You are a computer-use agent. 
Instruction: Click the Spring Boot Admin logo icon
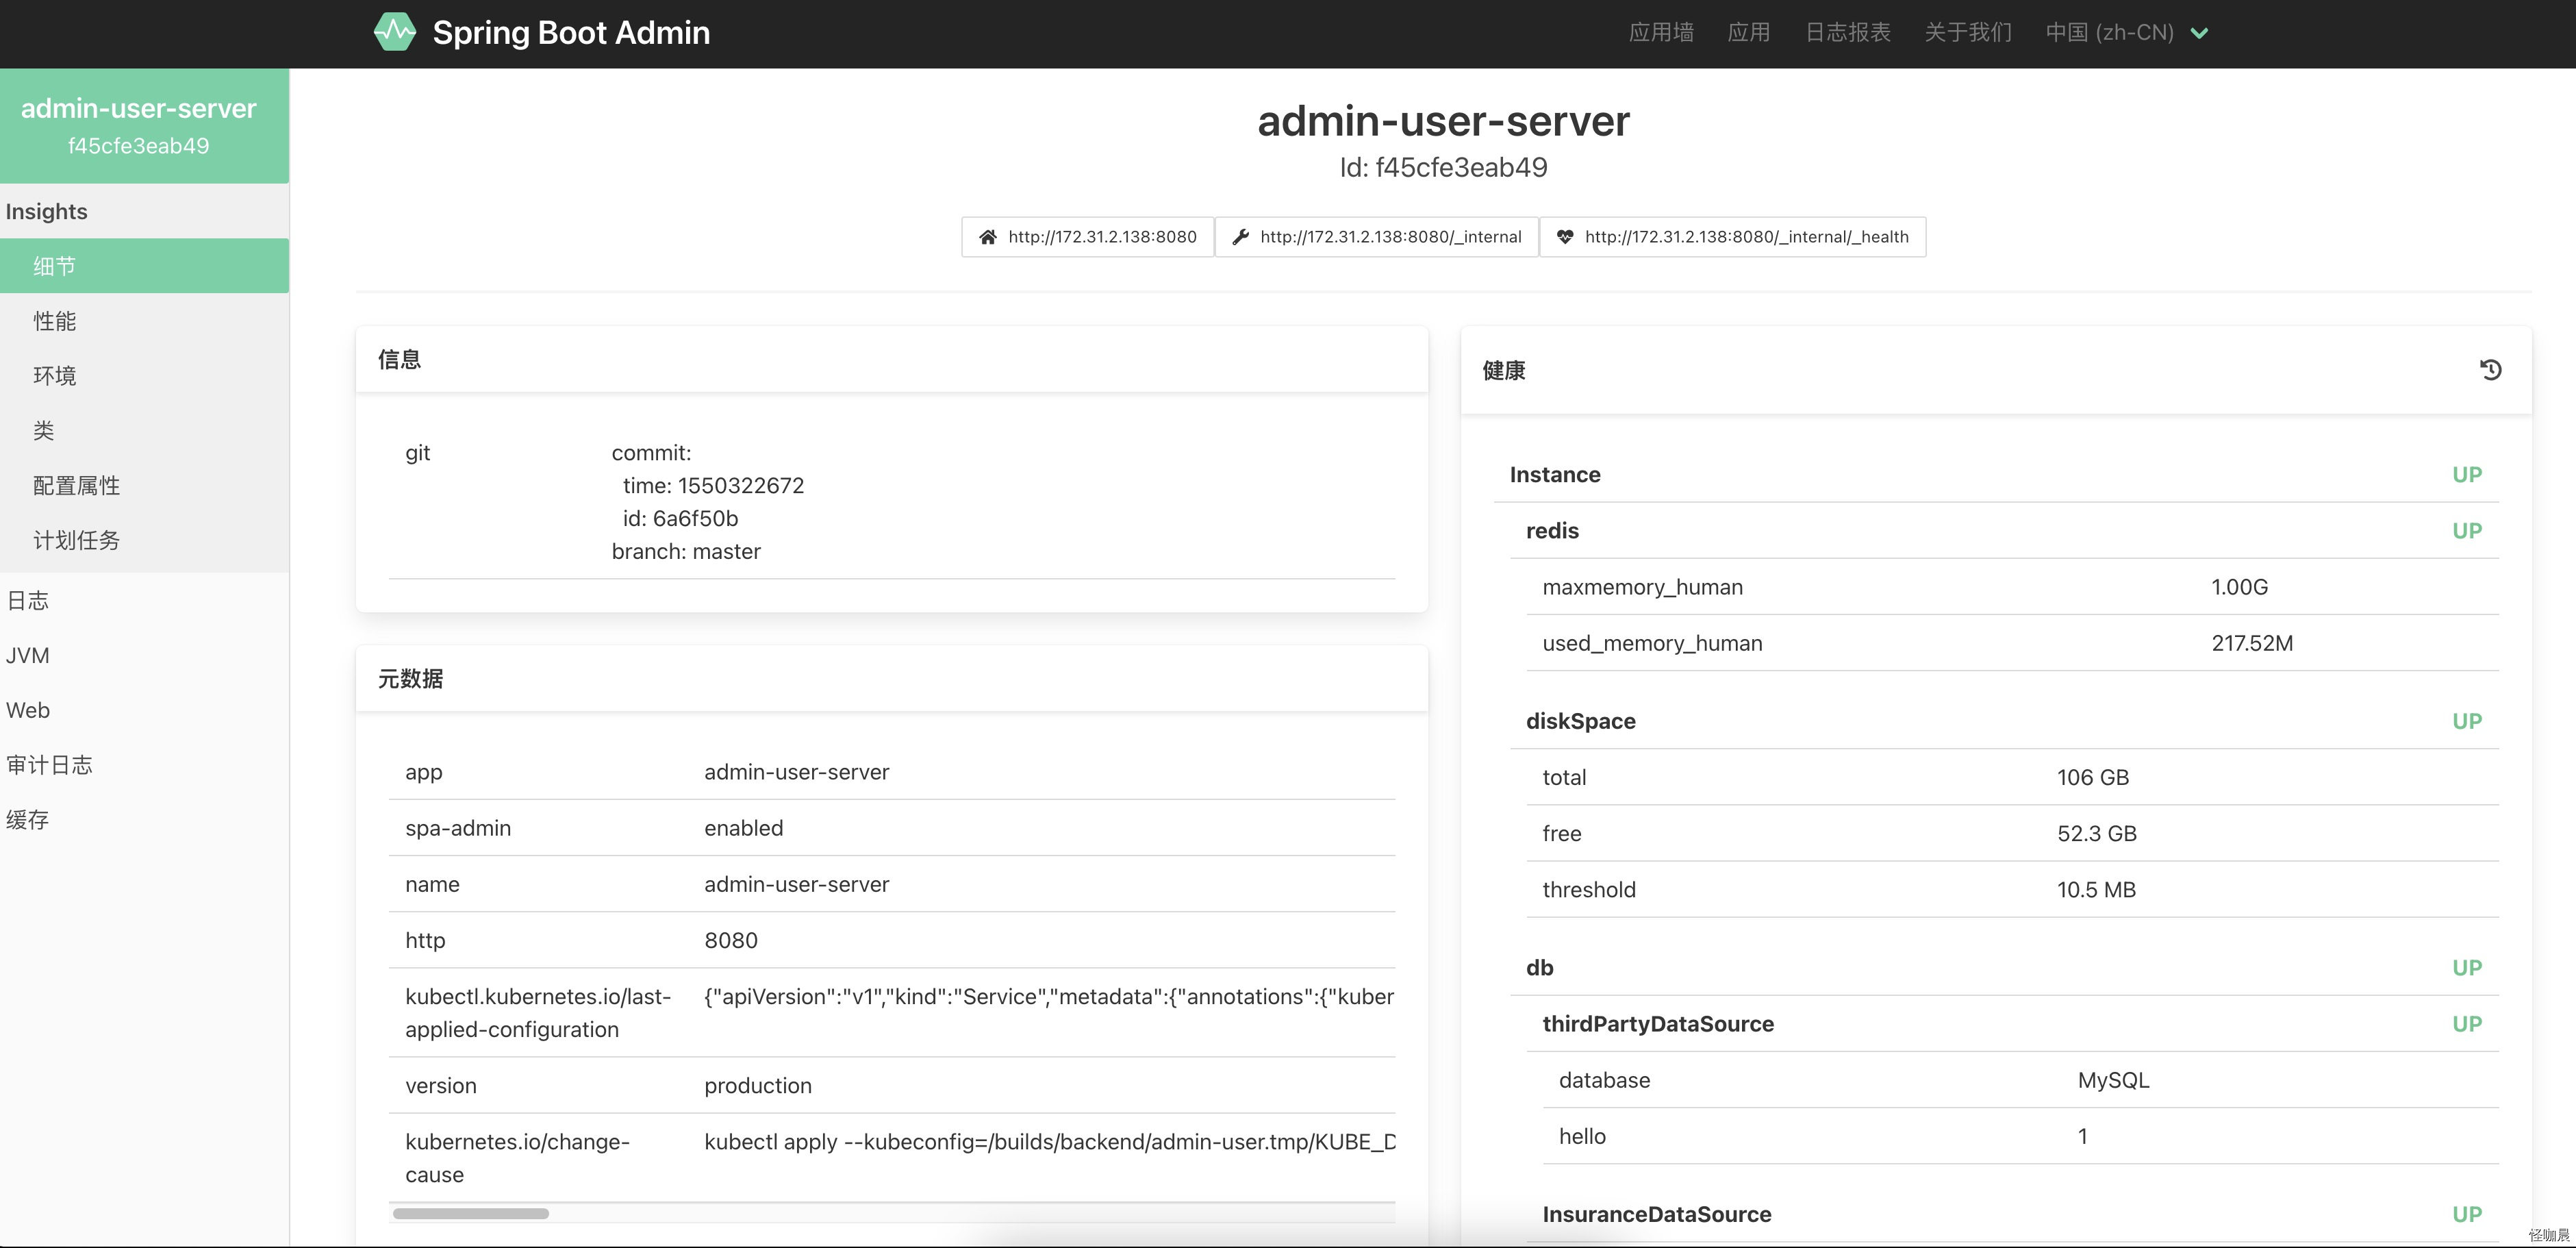[x=395, y=32]
